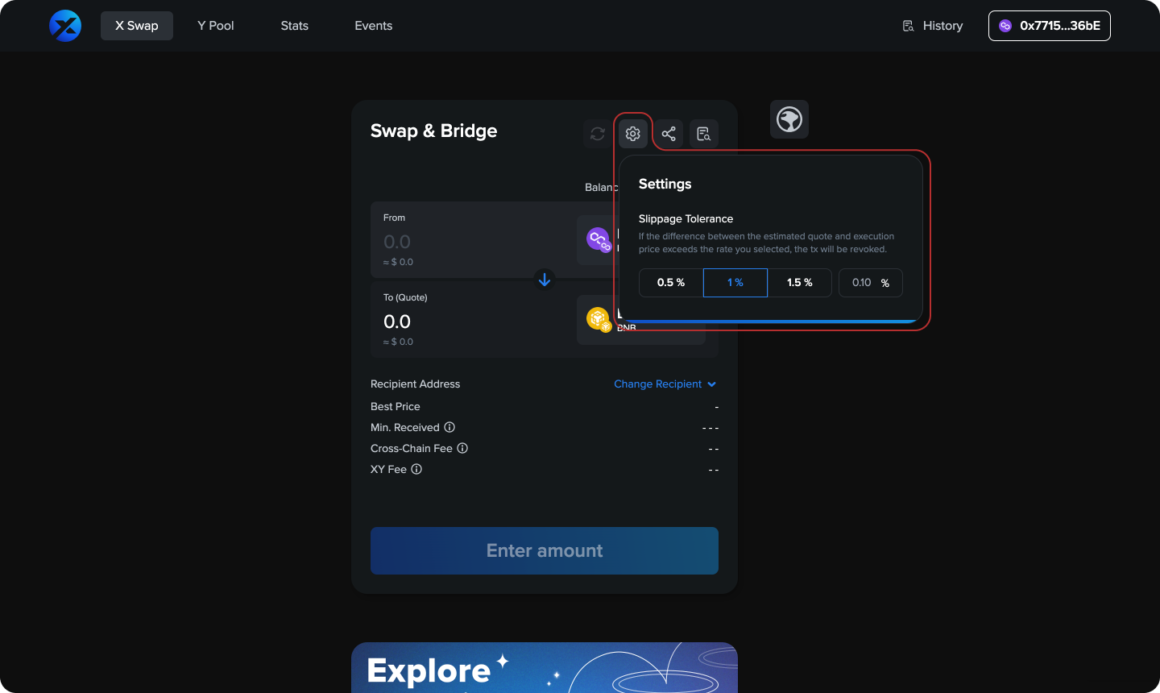The width and height of the screenshot is (1160, 693).
Task: Switch to the Y Pool tab
Action: [x=215, y=25]
